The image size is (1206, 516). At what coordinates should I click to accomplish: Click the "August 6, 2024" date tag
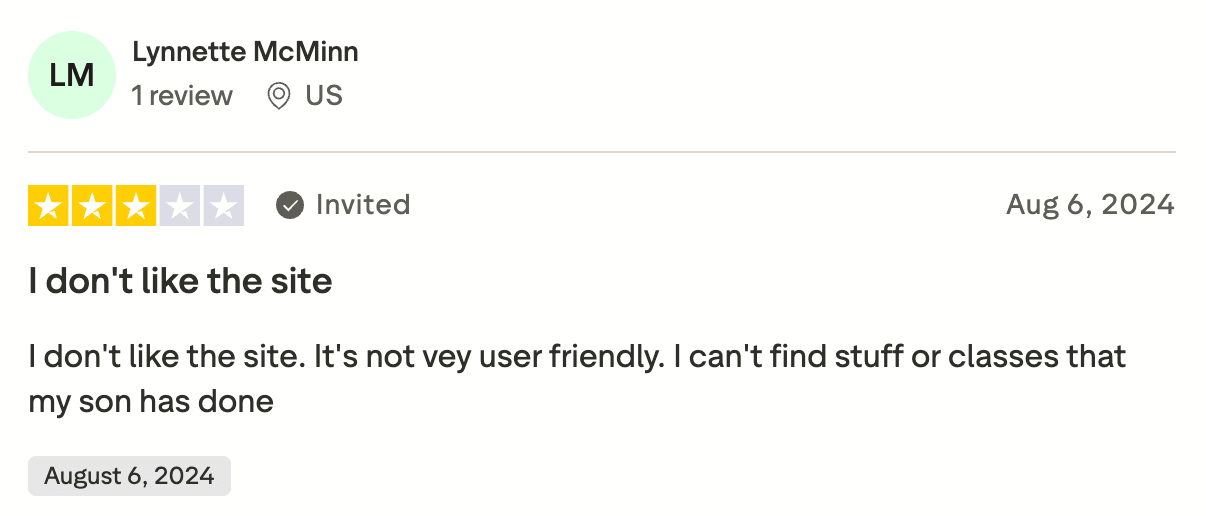coord(130,476)
